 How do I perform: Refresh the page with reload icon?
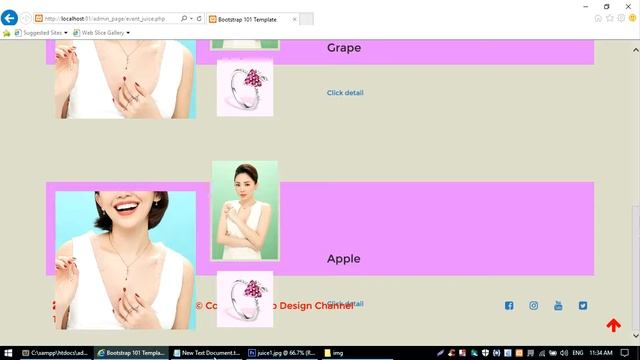(199, 19)
